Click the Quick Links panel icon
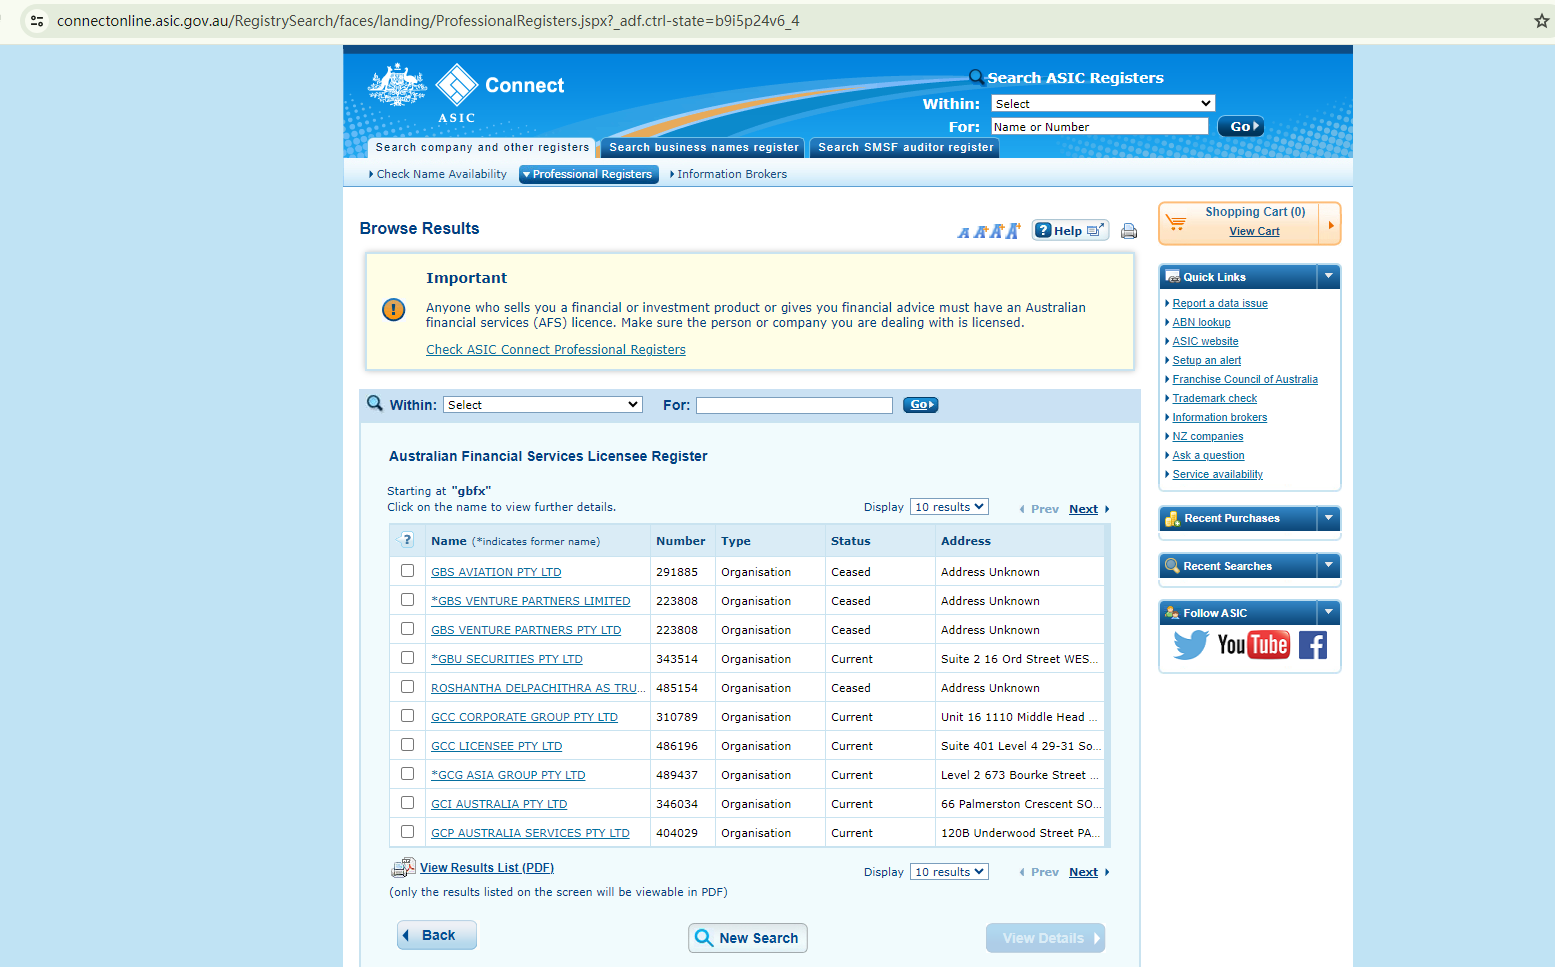Image resolution: width=1555 pixels, height=967 pixels. tap(1172, 277)
